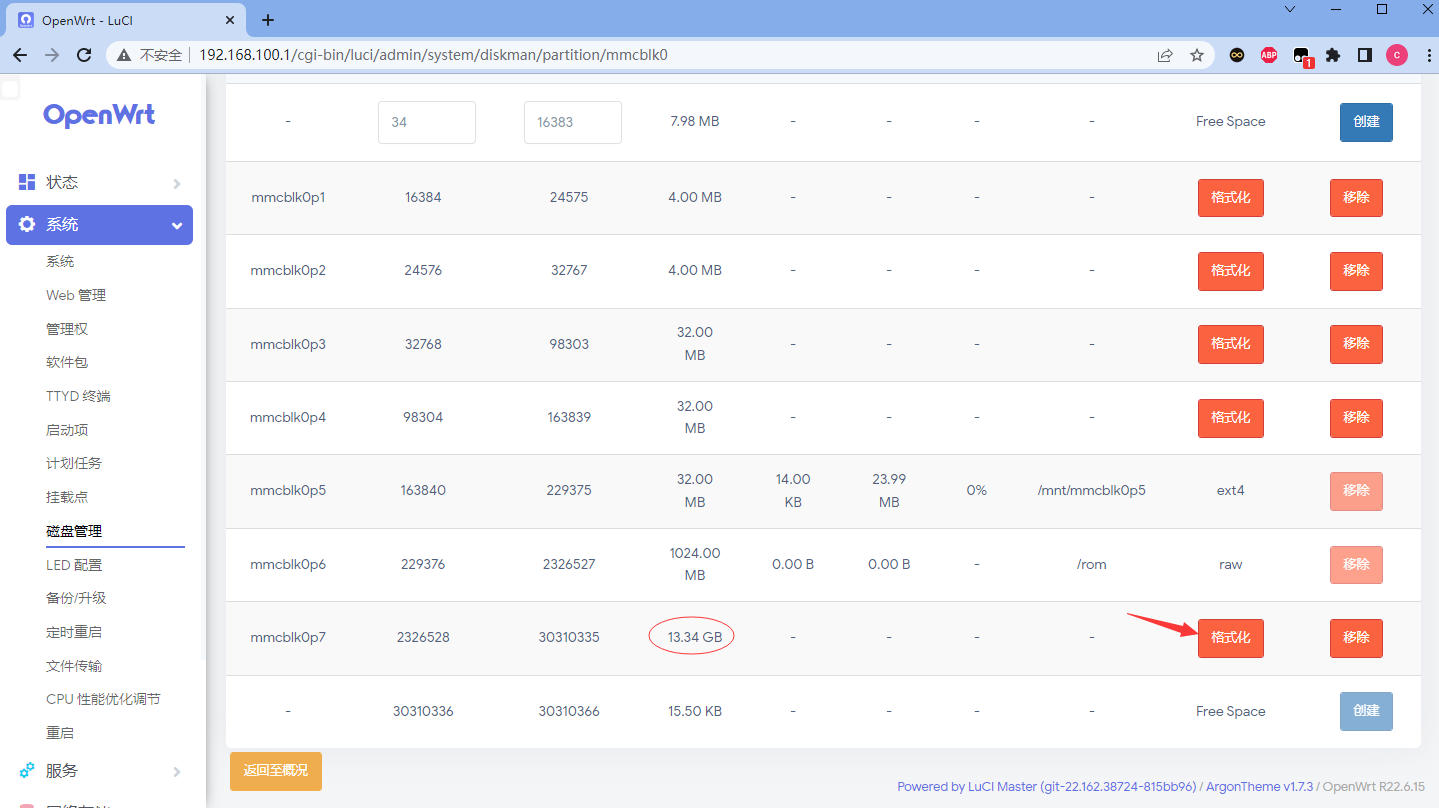The height and width of the screenshot is (808, 1439).
Task: Click 格式化 for mmcblk0p4
Action: 1231,418
